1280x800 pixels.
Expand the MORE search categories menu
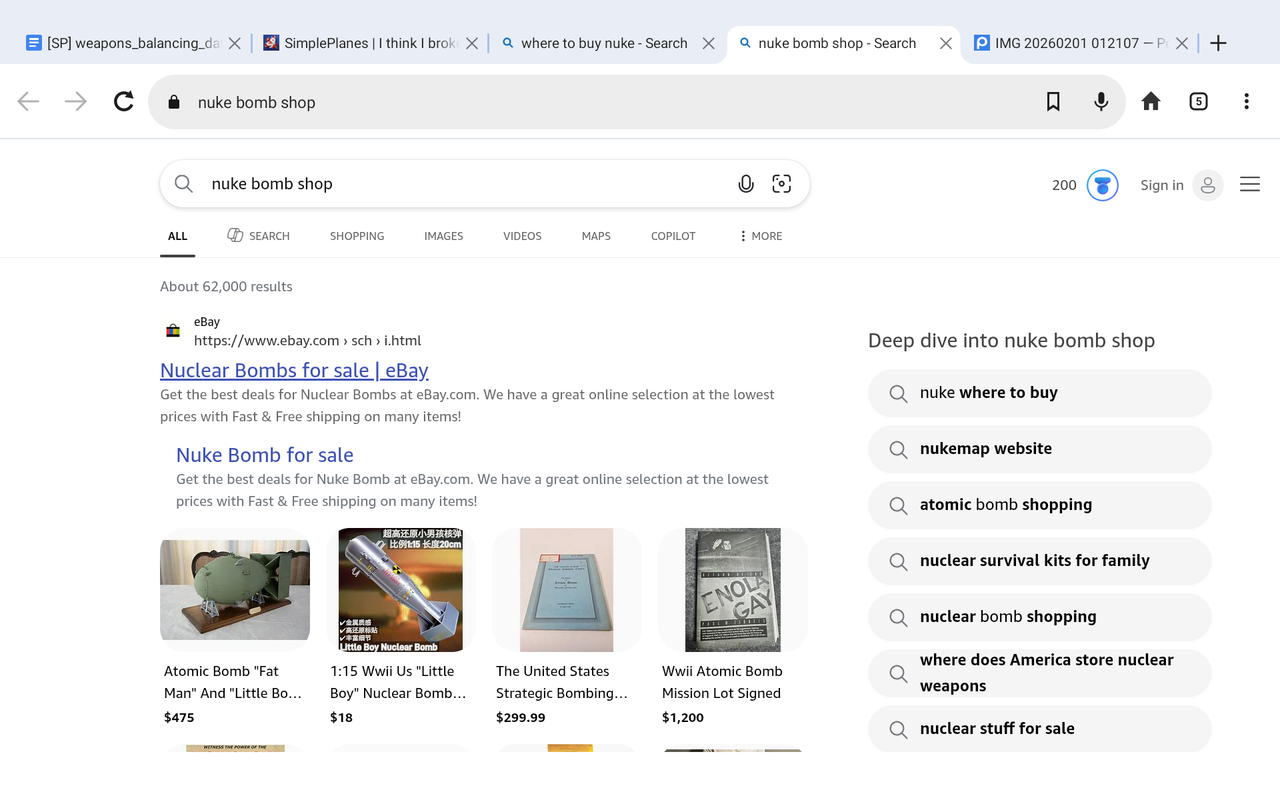coord(761,236)
